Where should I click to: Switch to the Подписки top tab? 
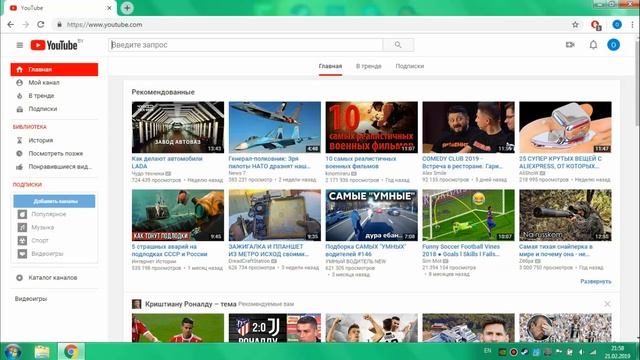coord(409,66)
